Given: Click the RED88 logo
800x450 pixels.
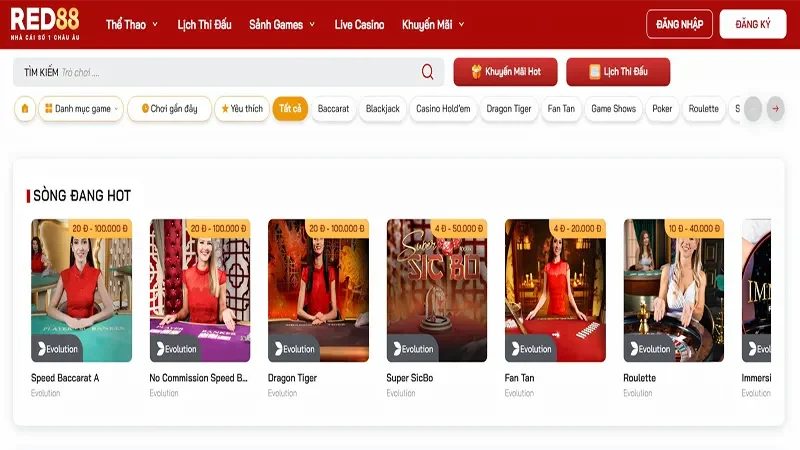Looking at the screenshot, I should (x=45, y=23).
